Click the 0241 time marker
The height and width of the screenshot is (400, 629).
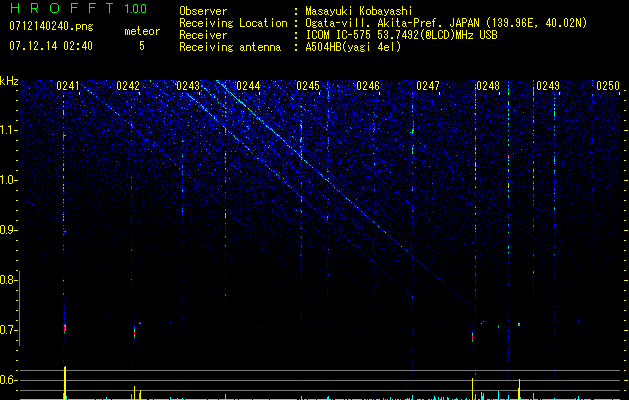[x=68, y=85]
